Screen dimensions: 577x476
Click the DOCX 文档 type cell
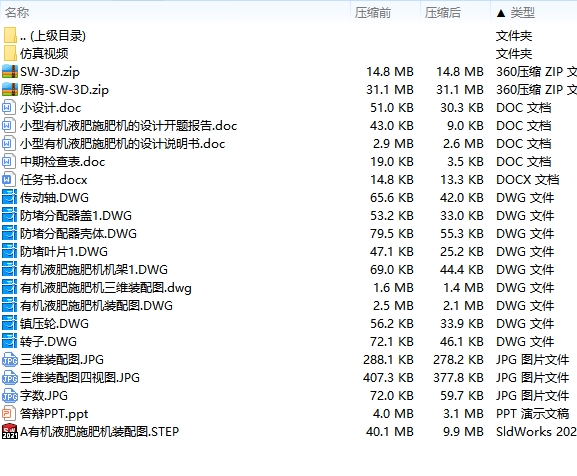(528, 180)
